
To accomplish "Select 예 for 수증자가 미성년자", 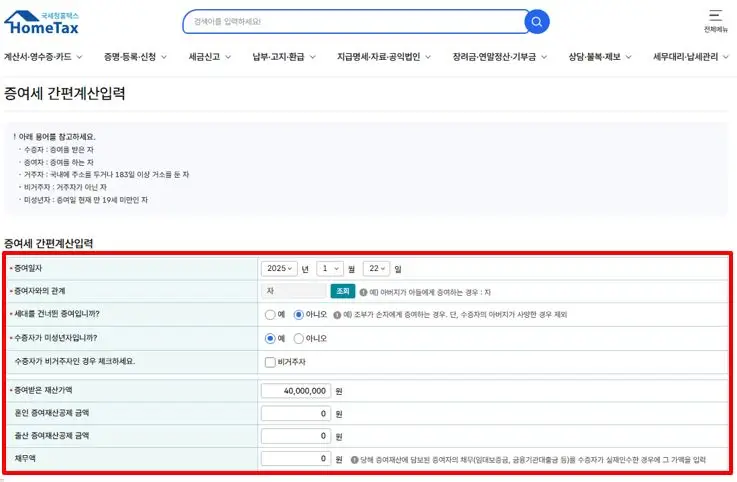I will pos(270,338).
